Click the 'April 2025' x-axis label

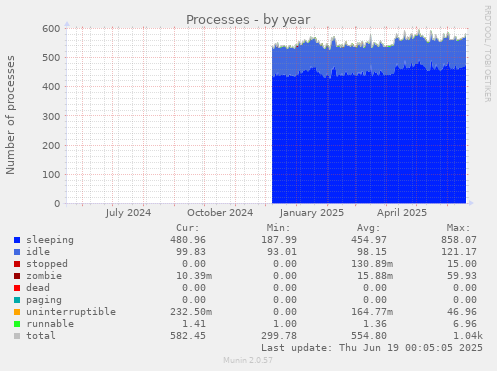pos(402,213)
